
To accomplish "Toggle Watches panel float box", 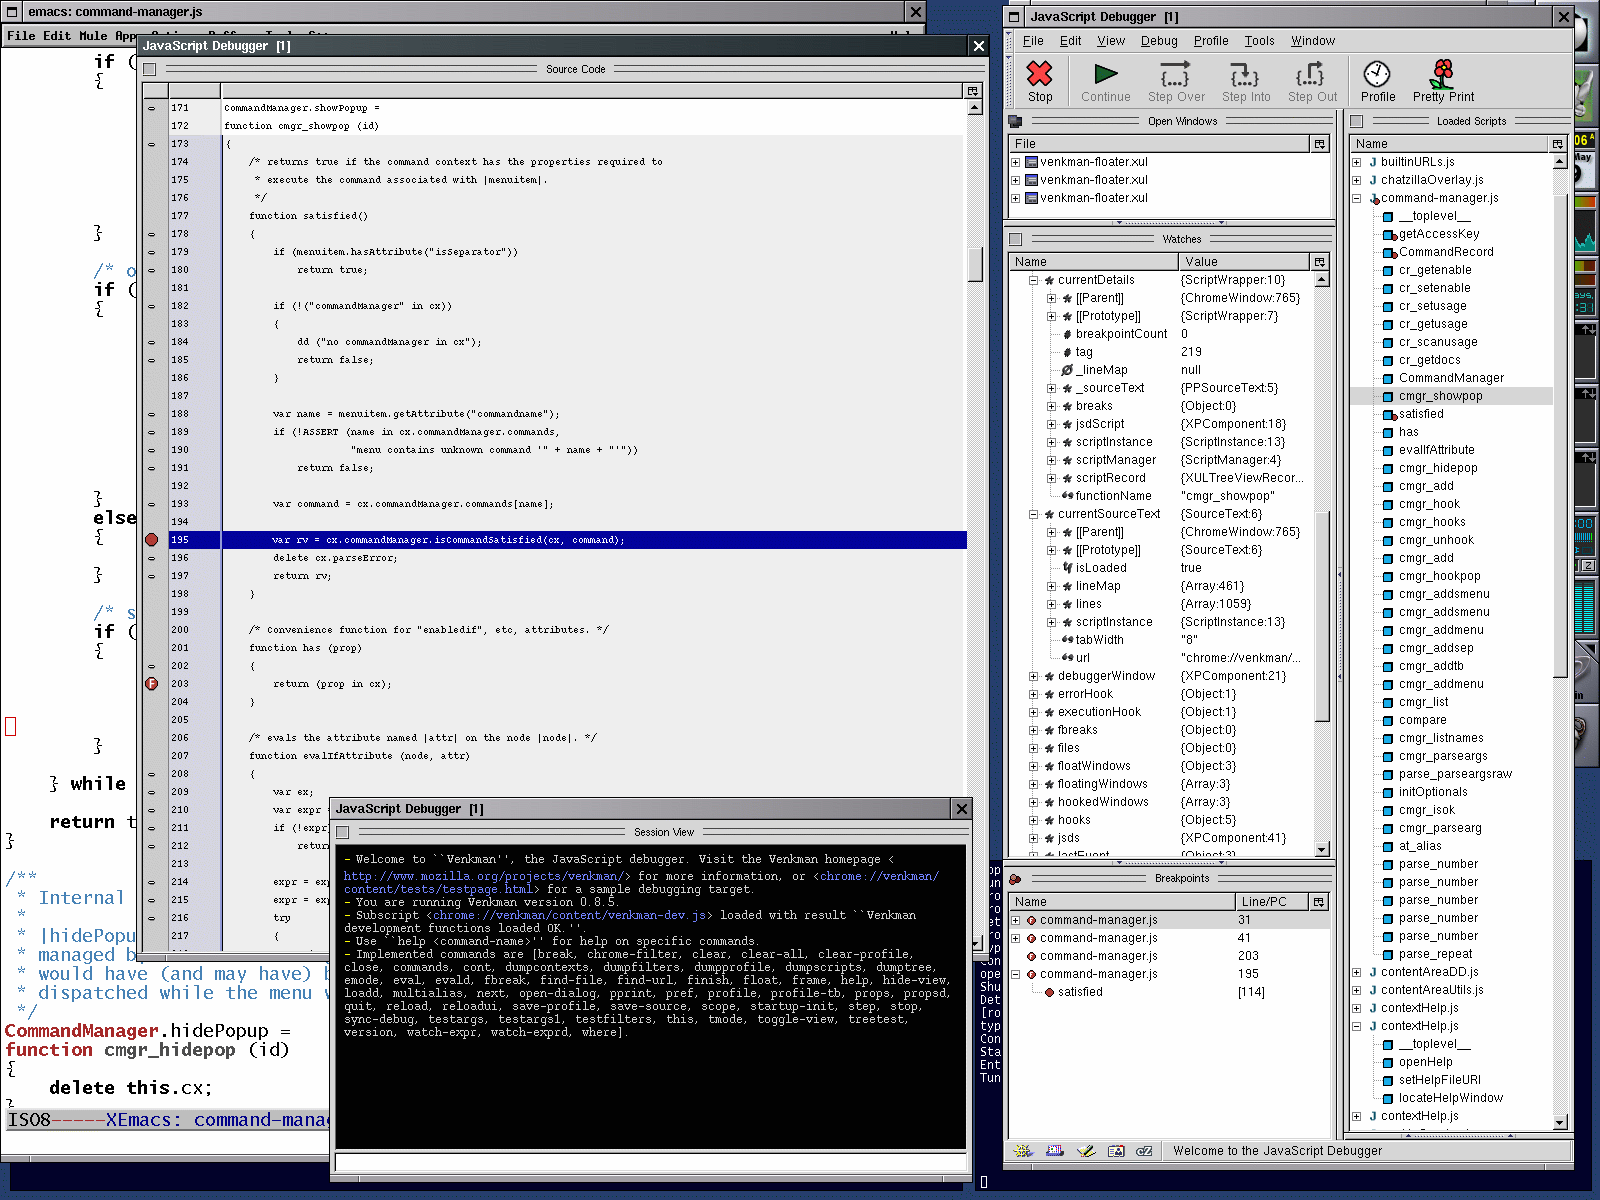I will pyautogui.click(x=1016, y=240).
